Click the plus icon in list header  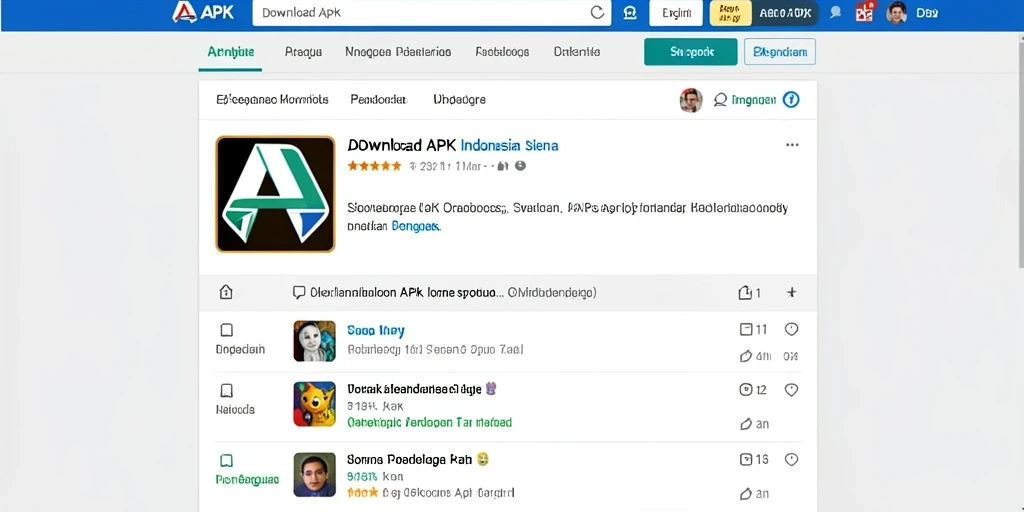click(792, 293)
